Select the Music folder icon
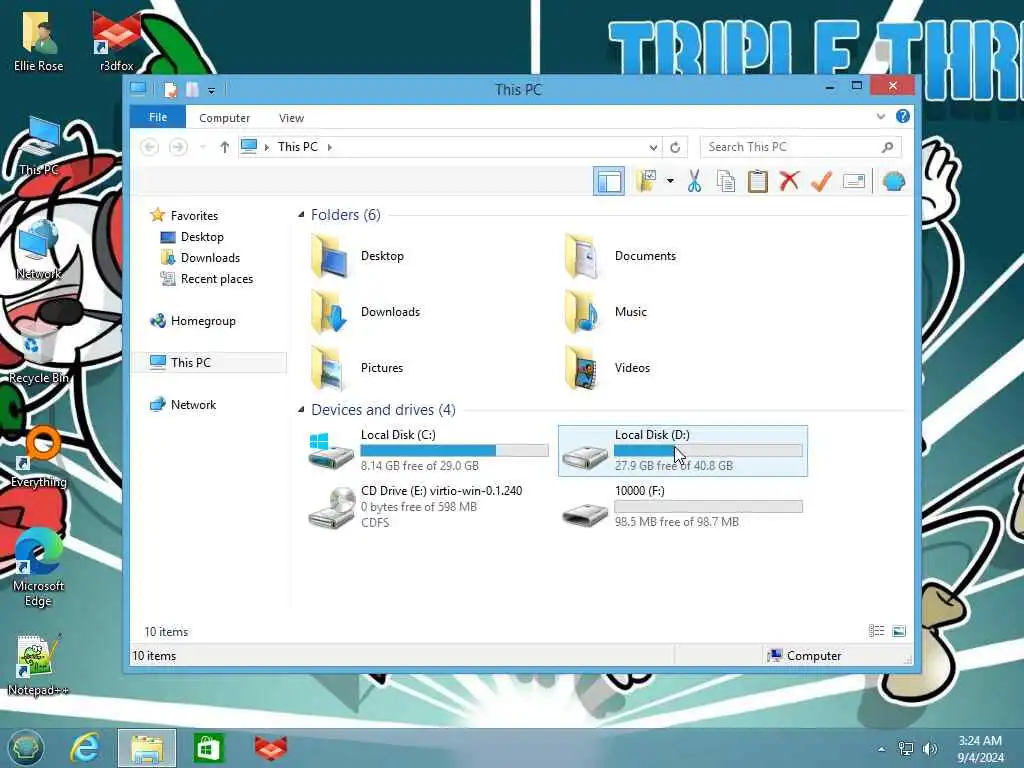The height and width of the screenshot is (768, 1024). click(583, 312)
